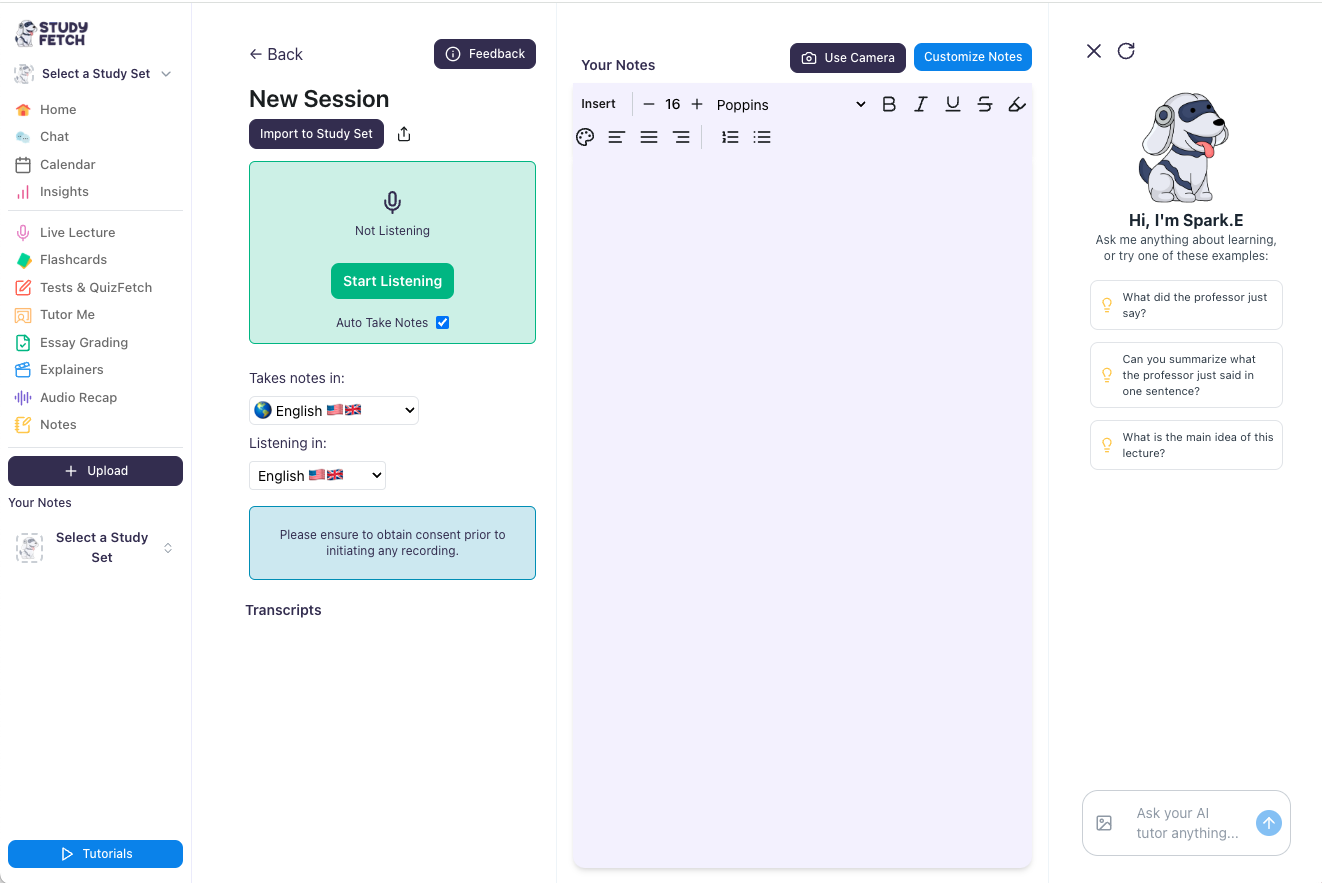Image resolution: width=1322 pixels, height=883 pixels.
Task: Open the 'Listening in' language dropdown
Action: pyautogui.click(x=317, y=475)
